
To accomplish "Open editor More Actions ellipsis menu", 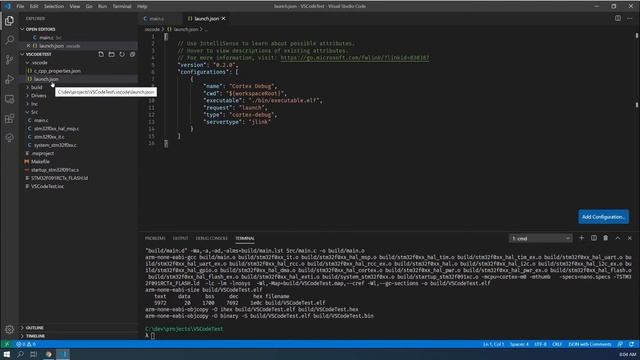I will tap(630, 18).
